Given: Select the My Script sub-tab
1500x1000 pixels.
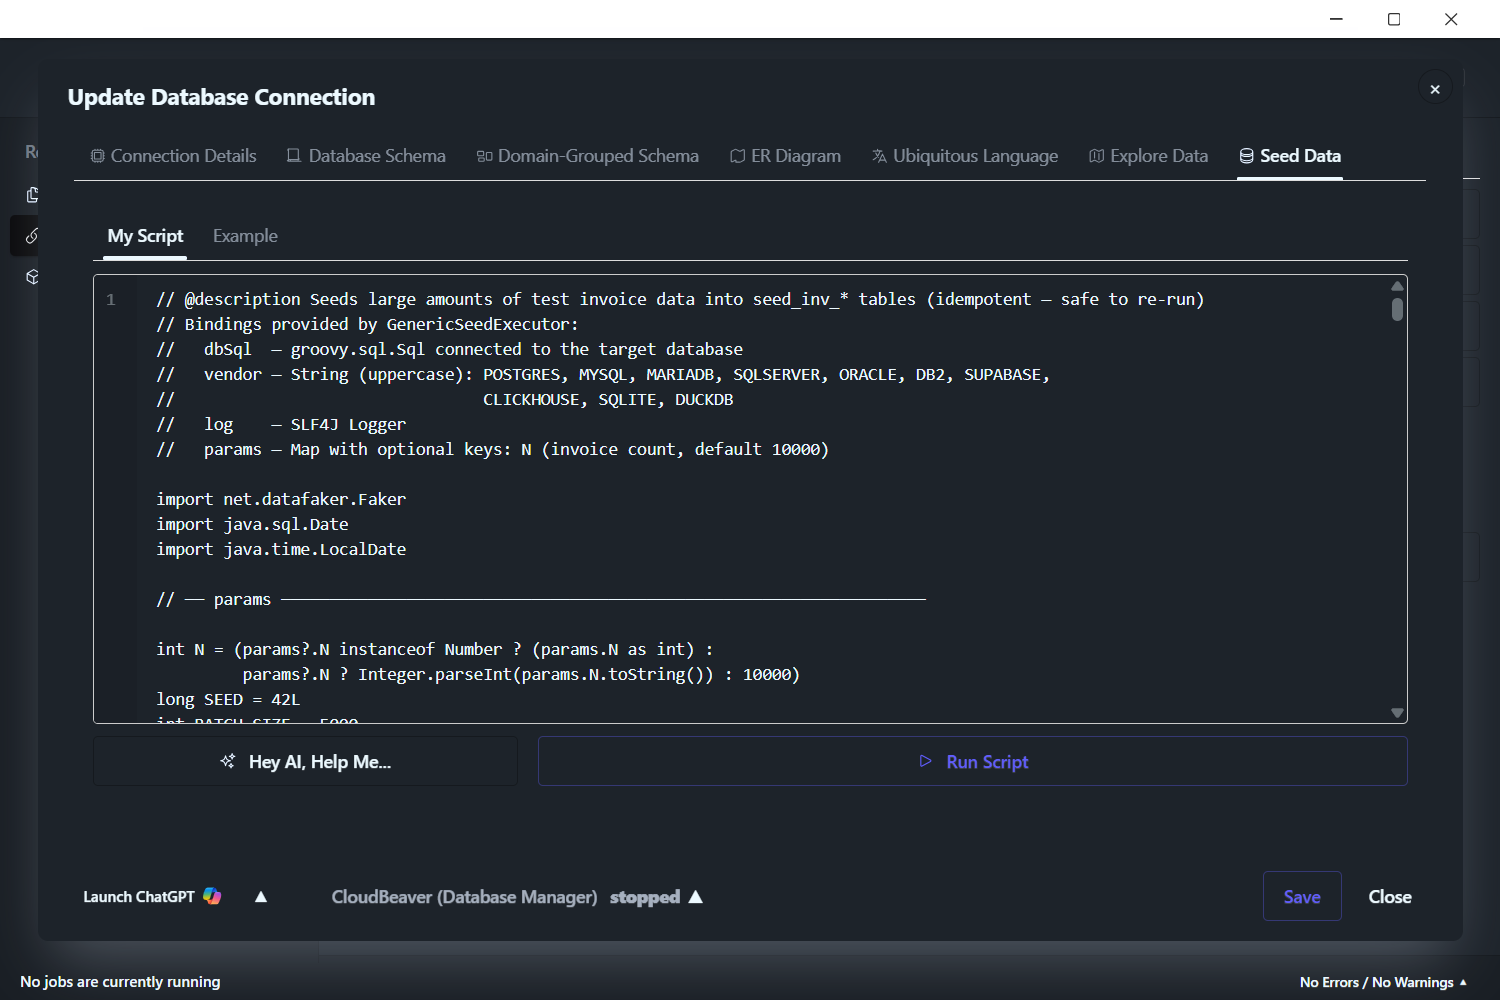Looking at the screenshot, I should 145,236.
